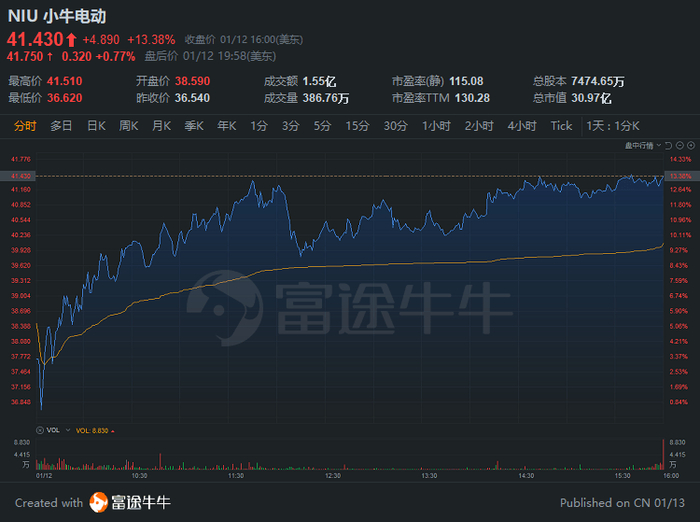Click the 最低价 value 36.620
This screenshot has height=522, width=700.
pos(65,98)
